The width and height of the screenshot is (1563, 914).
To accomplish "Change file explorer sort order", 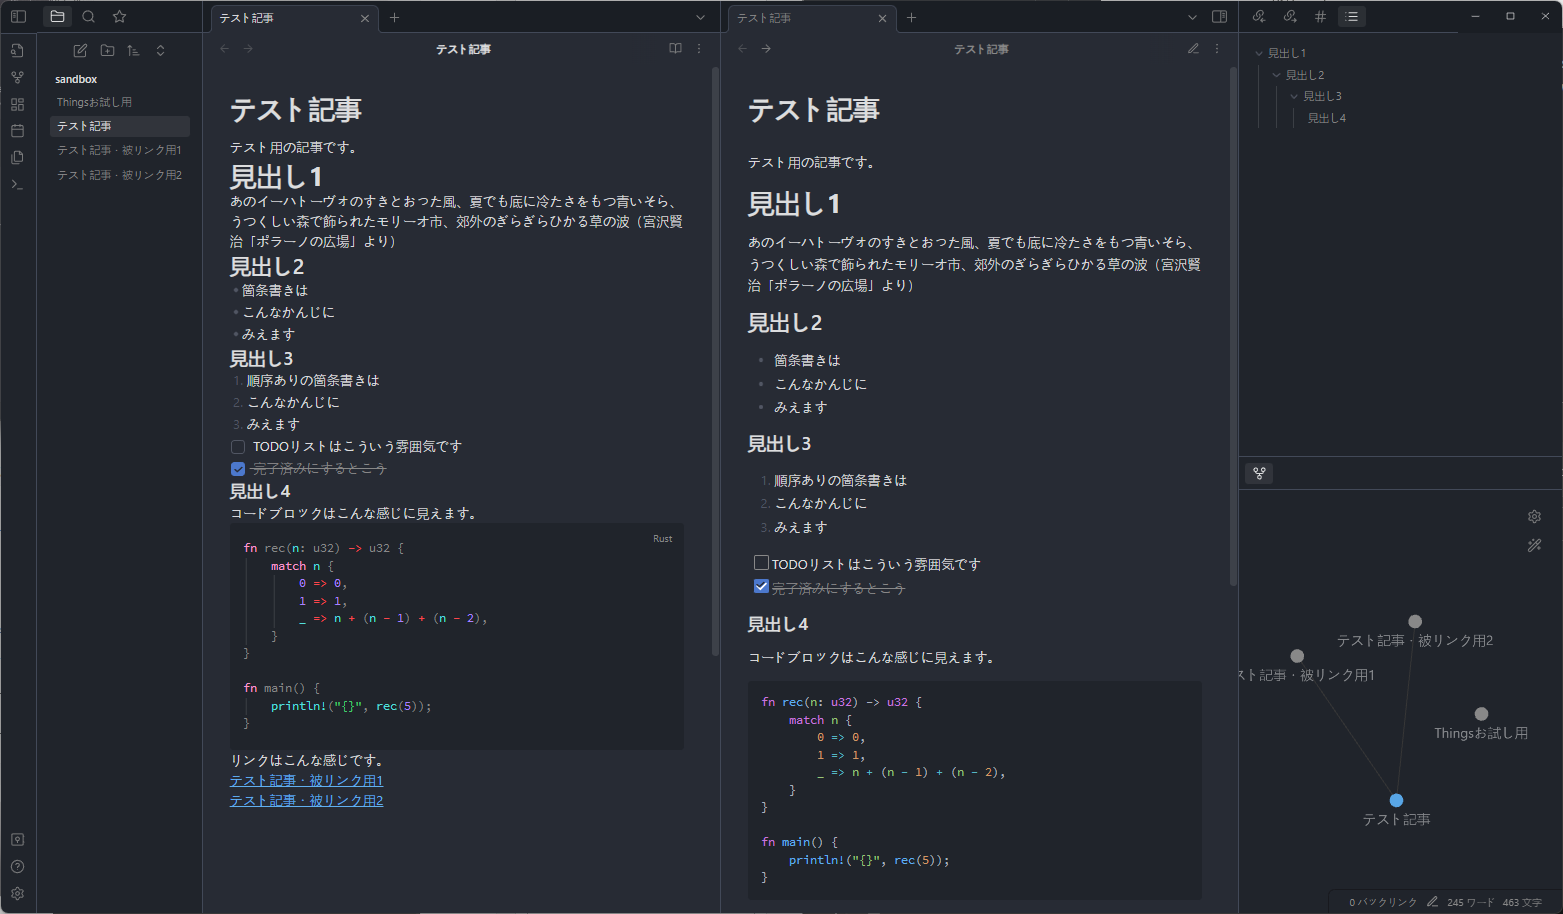I will [x=133, y=51].
